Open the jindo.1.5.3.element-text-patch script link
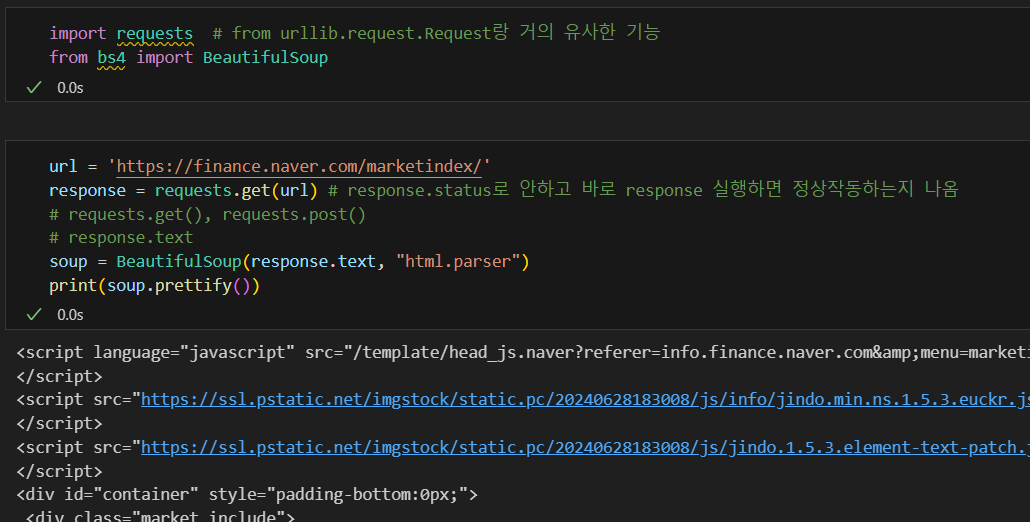Image resolution: width=1030 pixels, height=522 pixels. pos(585,447)
